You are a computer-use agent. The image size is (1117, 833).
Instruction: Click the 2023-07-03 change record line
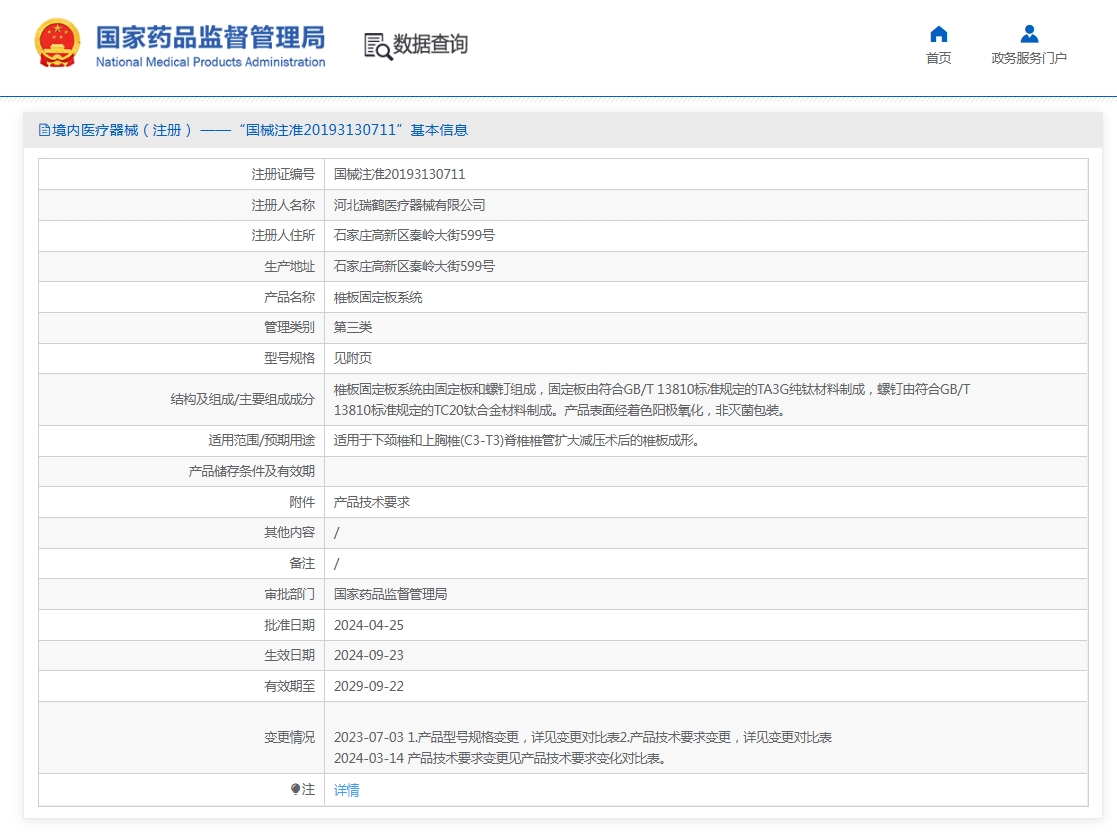coord(583,737)
